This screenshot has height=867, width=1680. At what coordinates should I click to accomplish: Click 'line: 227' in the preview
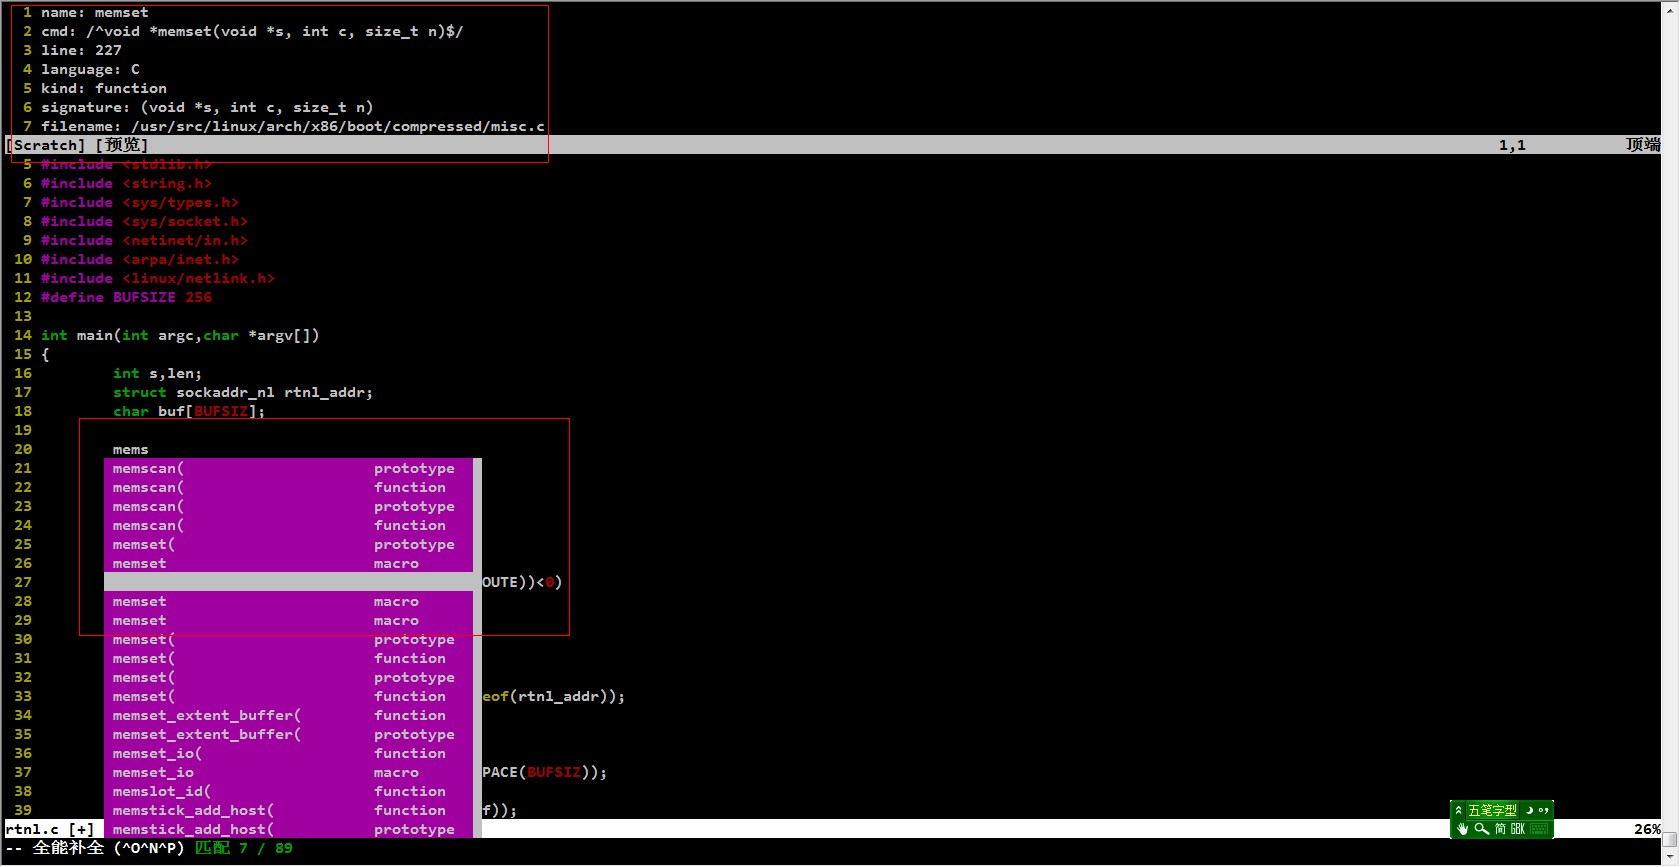click(x=81, y=50)
